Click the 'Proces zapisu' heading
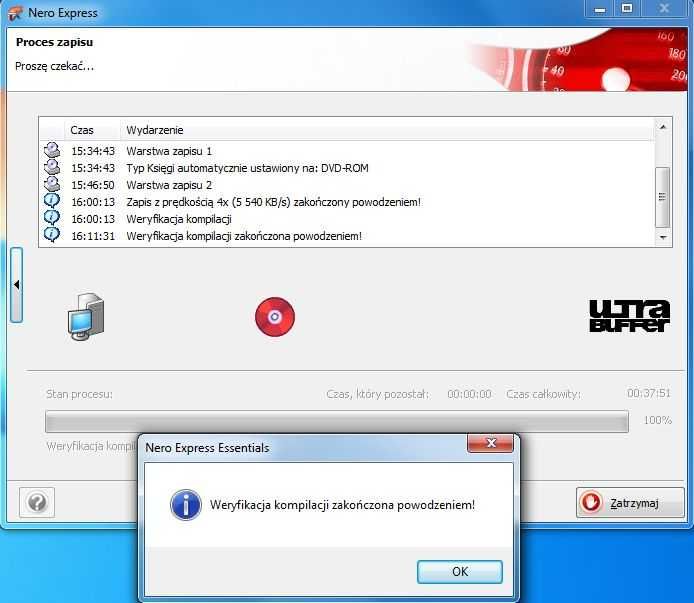This screenshot has height=603, width=694. pyautogui.click(x=54, y=42)
